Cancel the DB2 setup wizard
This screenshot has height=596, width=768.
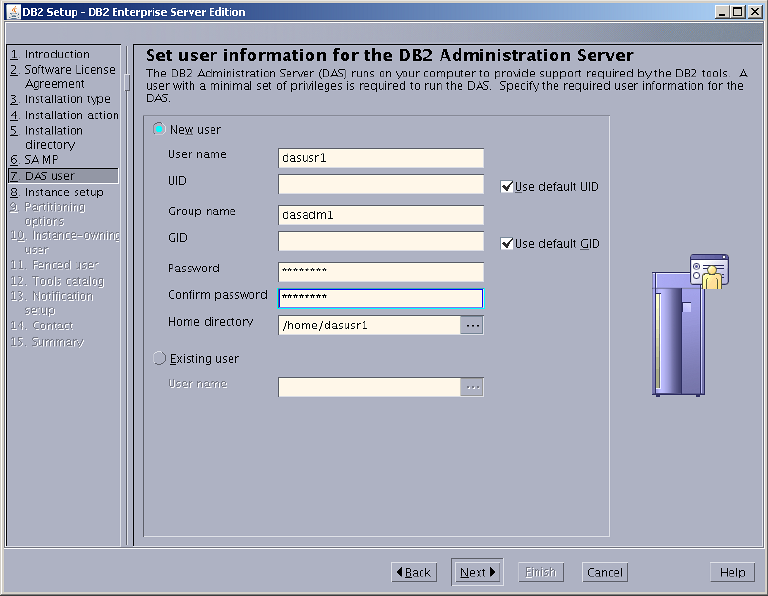click(604, 572)
